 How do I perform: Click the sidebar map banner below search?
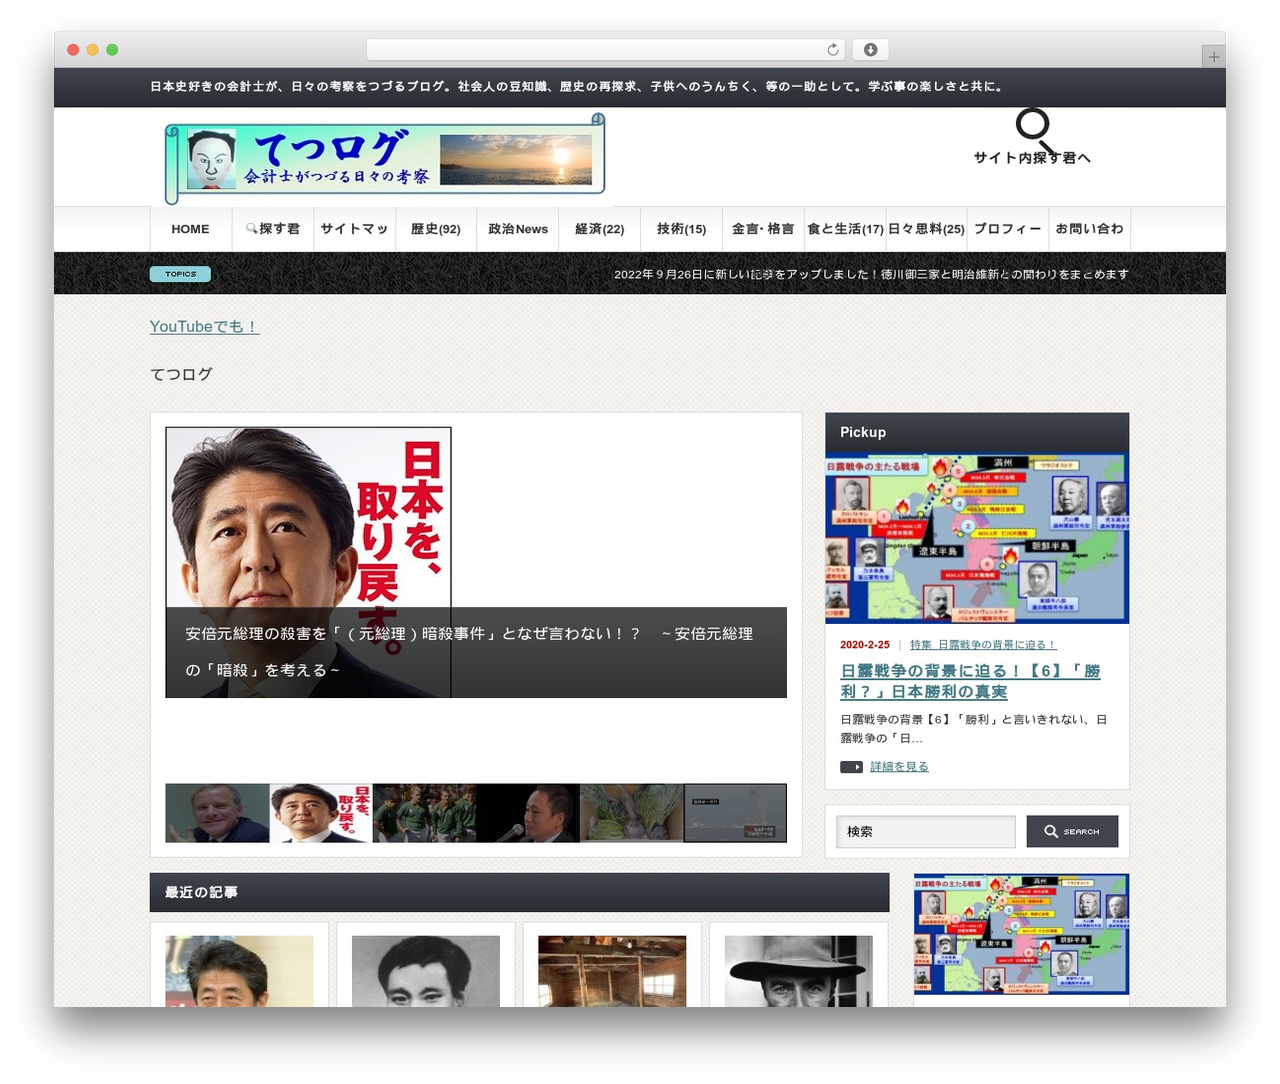[1021, 934]
